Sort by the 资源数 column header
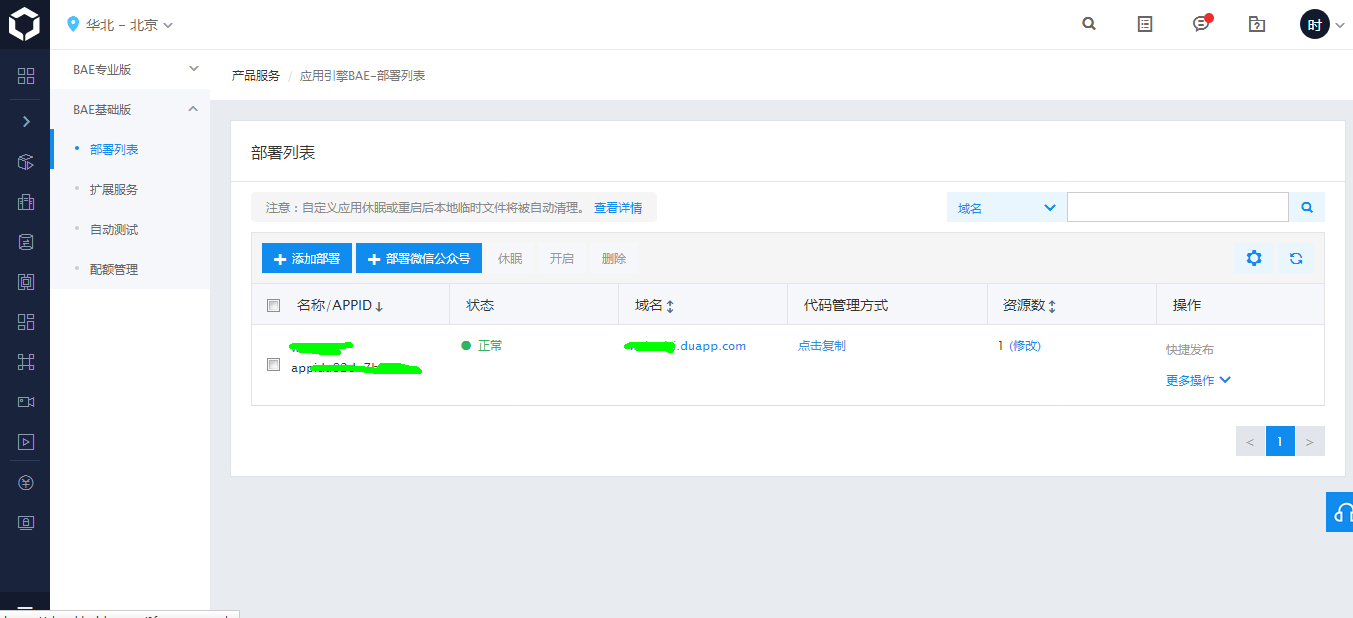Viewport: 1353px width, 618px height. [x=1029, y=305]
